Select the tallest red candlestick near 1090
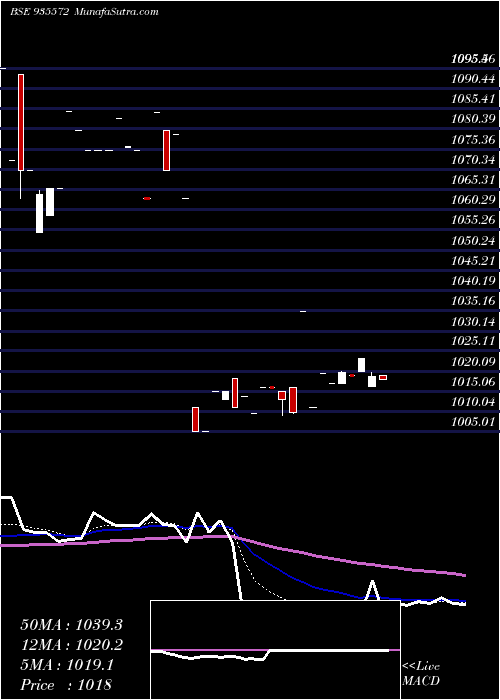The image size is (500, 700). tap(21, 122)
